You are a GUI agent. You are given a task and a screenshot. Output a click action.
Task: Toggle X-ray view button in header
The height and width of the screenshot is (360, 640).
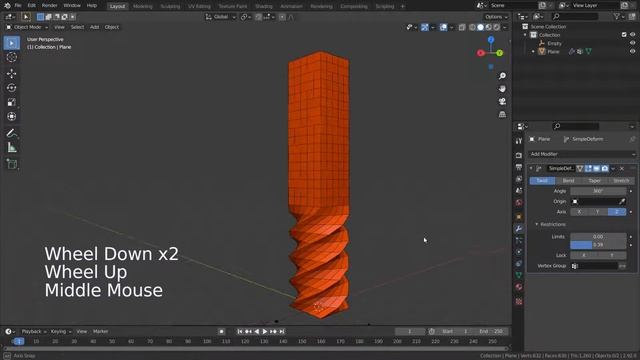[x=462, y=27]
